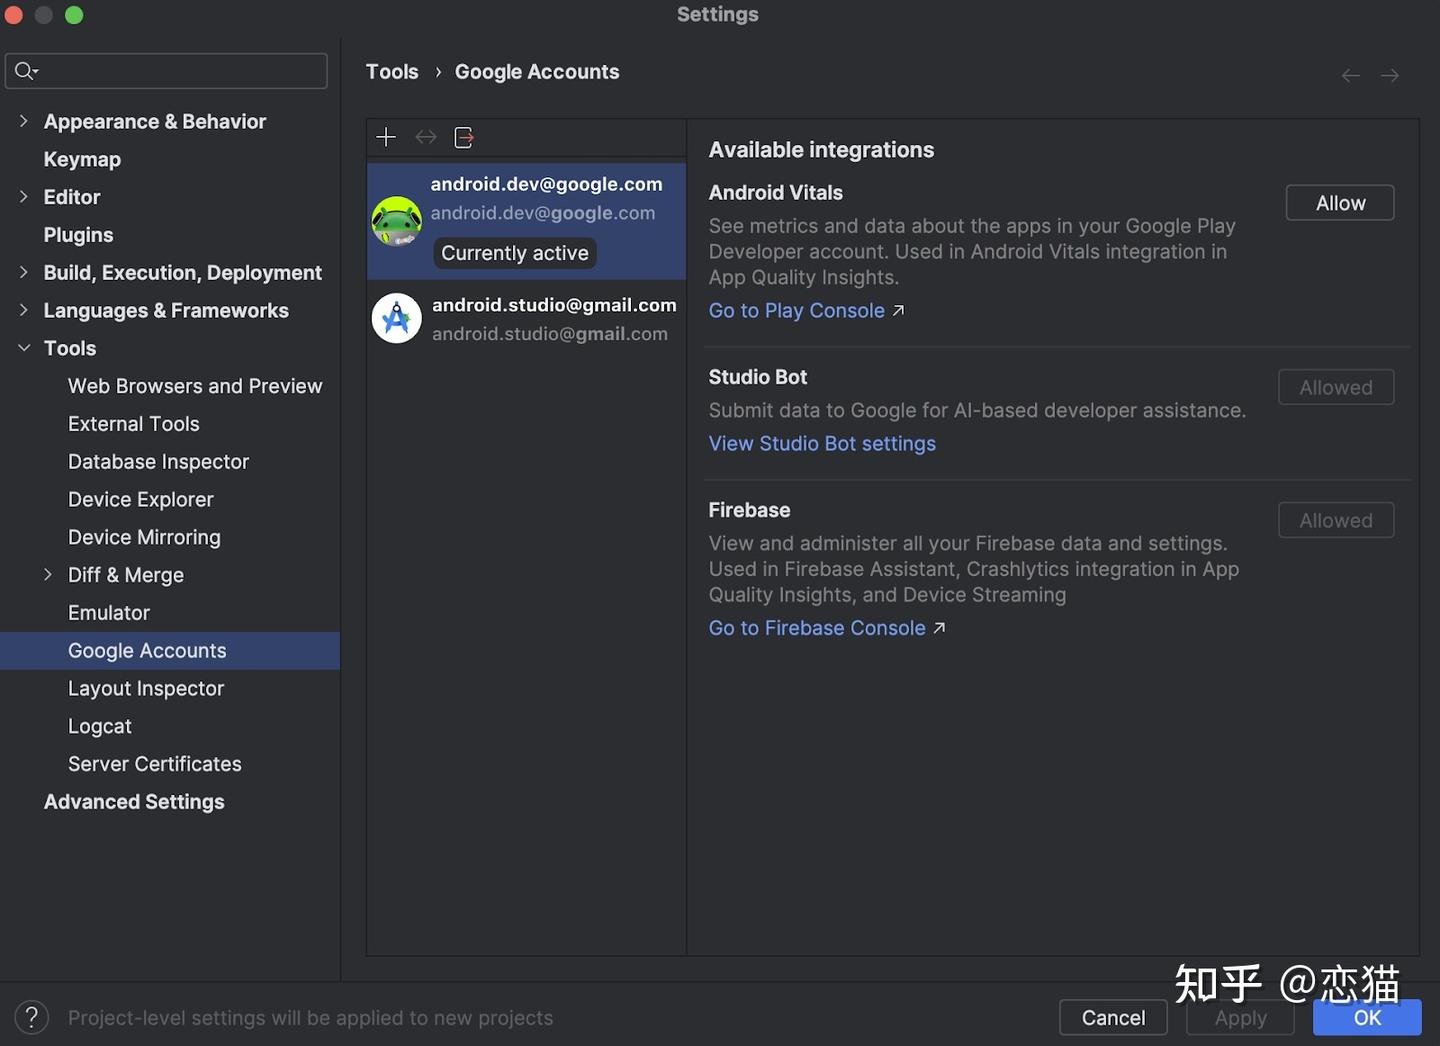View Studio Bot settings

click(x=822, y=443)
